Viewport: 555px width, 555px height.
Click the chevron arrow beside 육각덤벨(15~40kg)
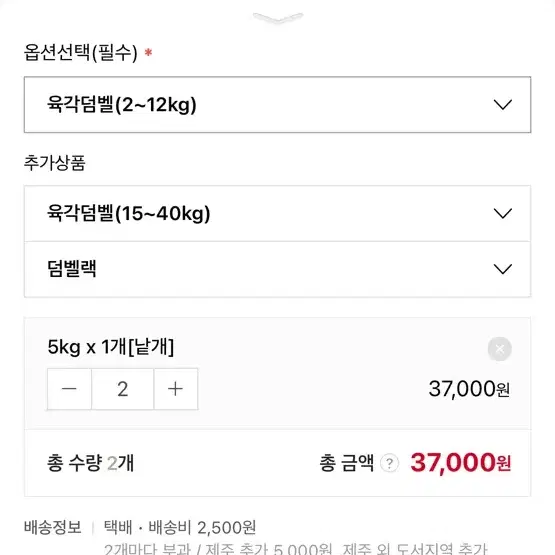point(503,213)
